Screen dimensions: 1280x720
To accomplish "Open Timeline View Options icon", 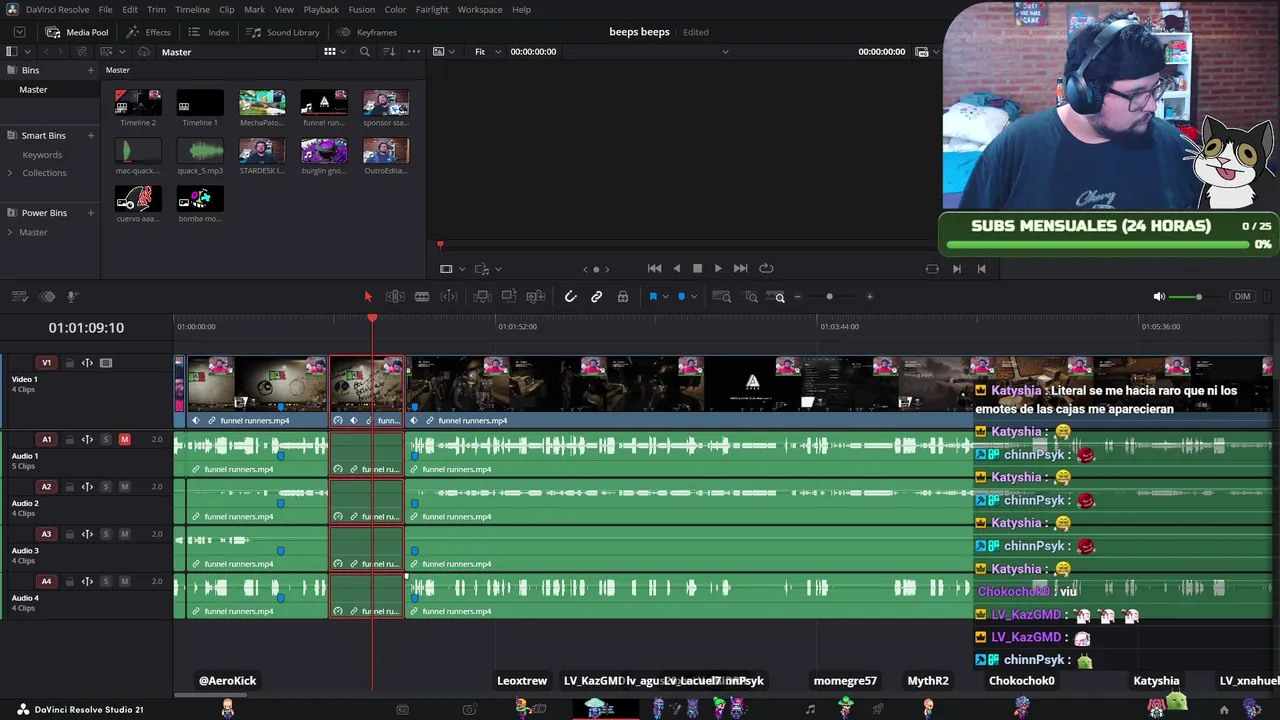I will tap(19, 297).
